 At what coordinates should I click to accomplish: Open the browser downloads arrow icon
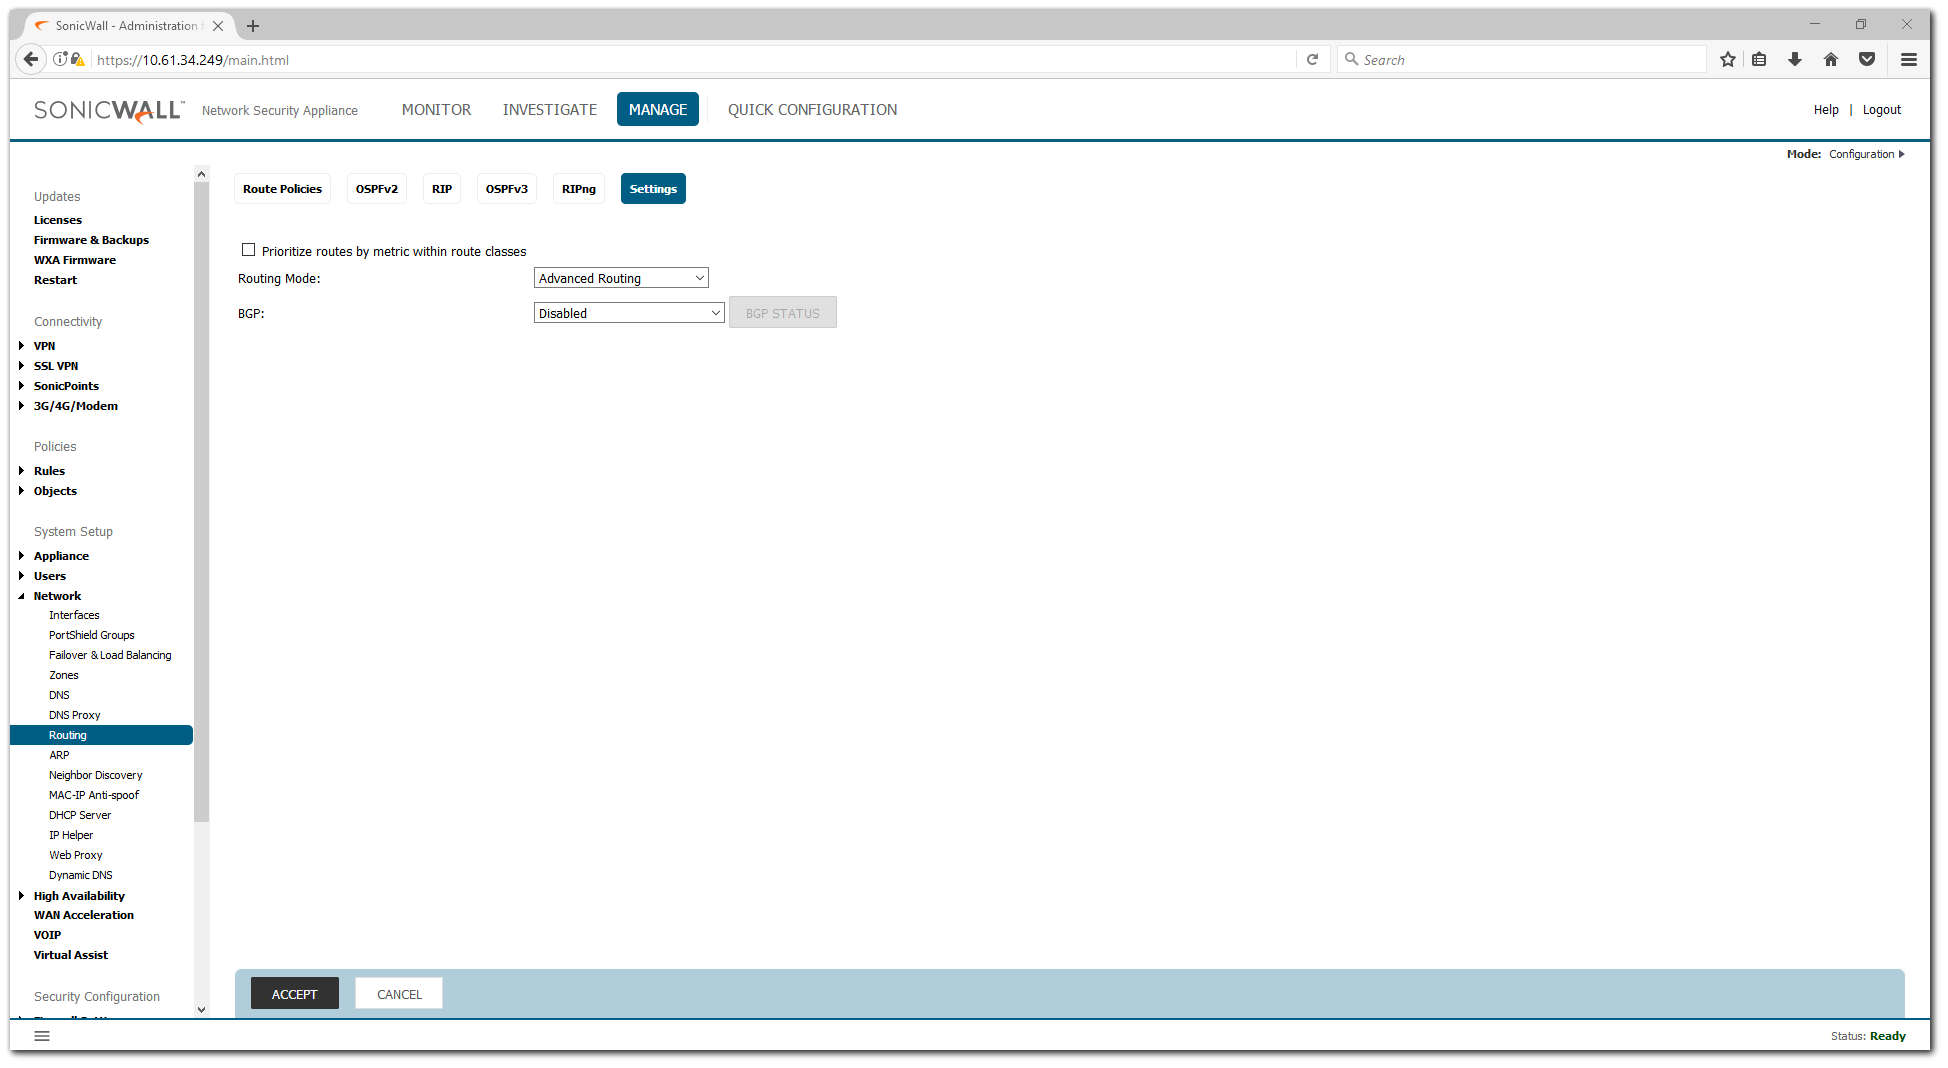tap(1795, 60)
